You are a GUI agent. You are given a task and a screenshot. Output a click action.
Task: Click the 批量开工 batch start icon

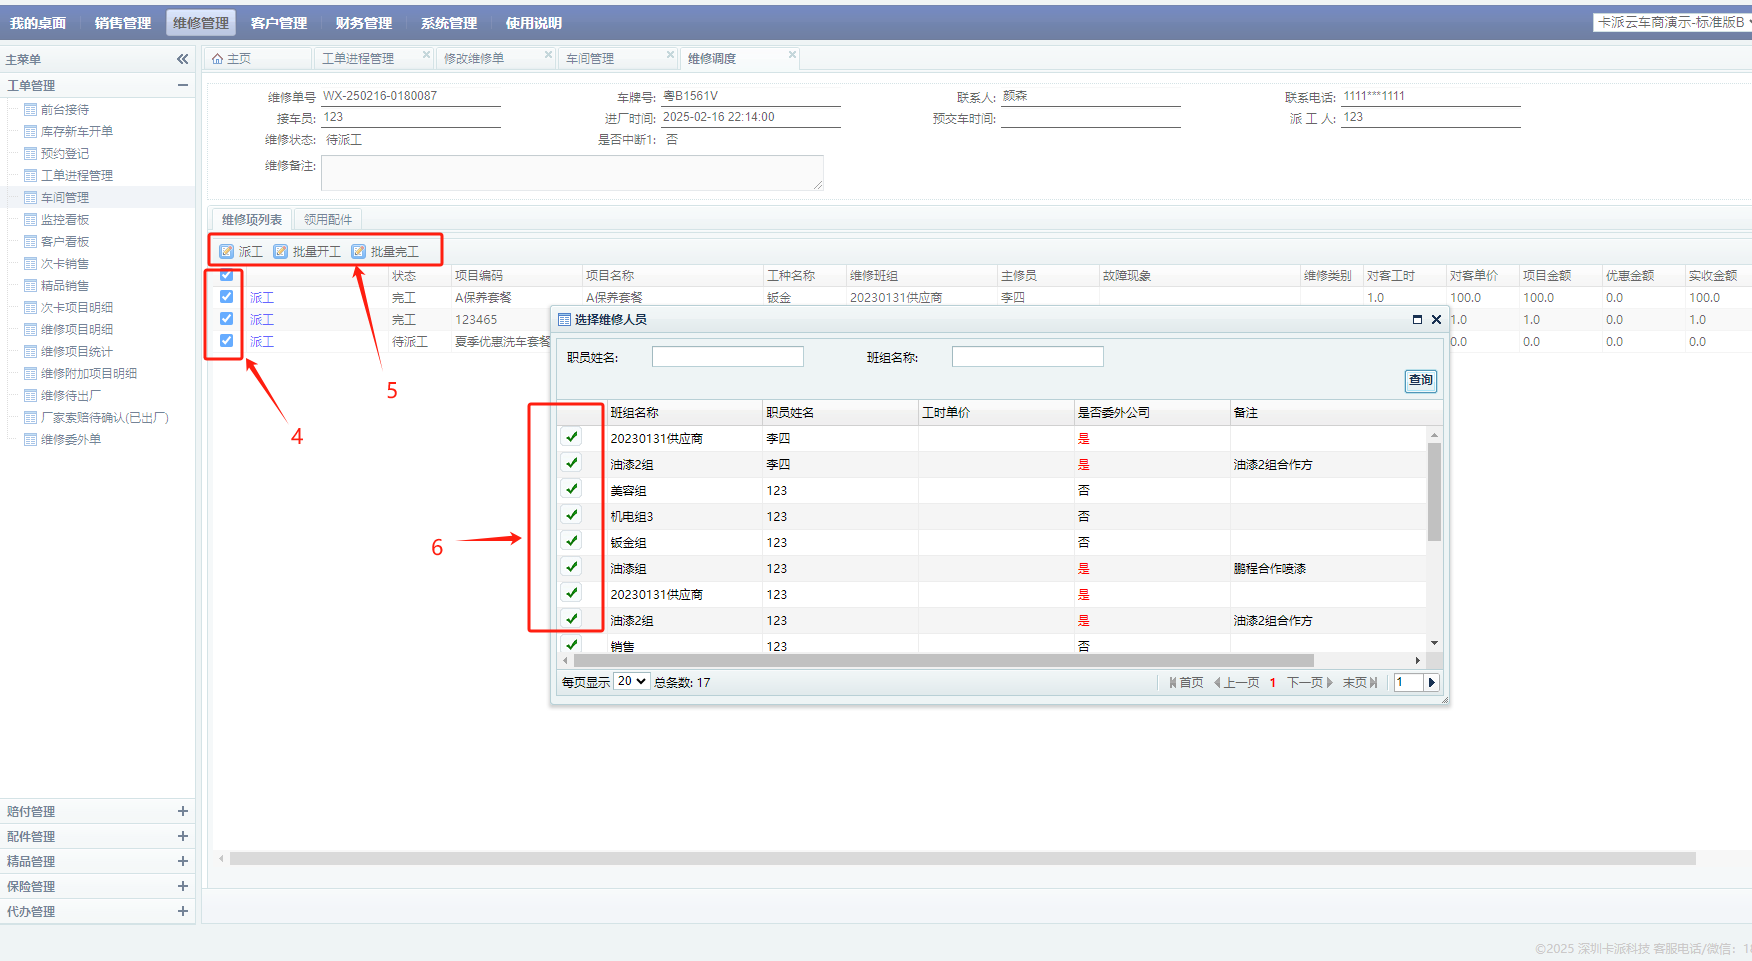click(281, 252)
